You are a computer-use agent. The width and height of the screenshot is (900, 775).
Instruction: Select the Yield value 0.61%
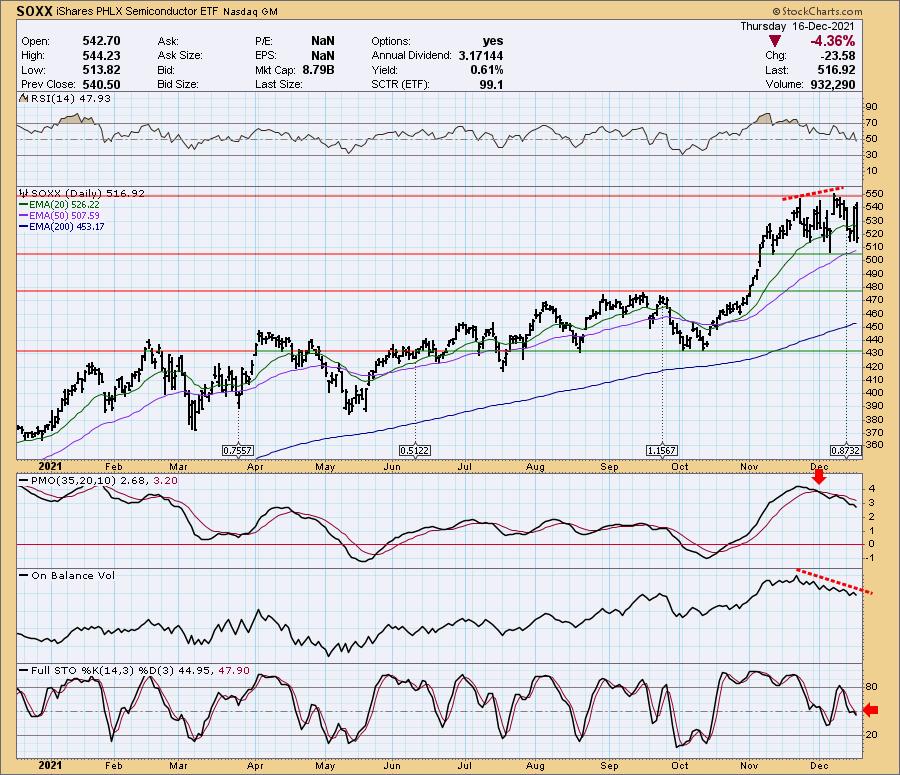[487, 69]
